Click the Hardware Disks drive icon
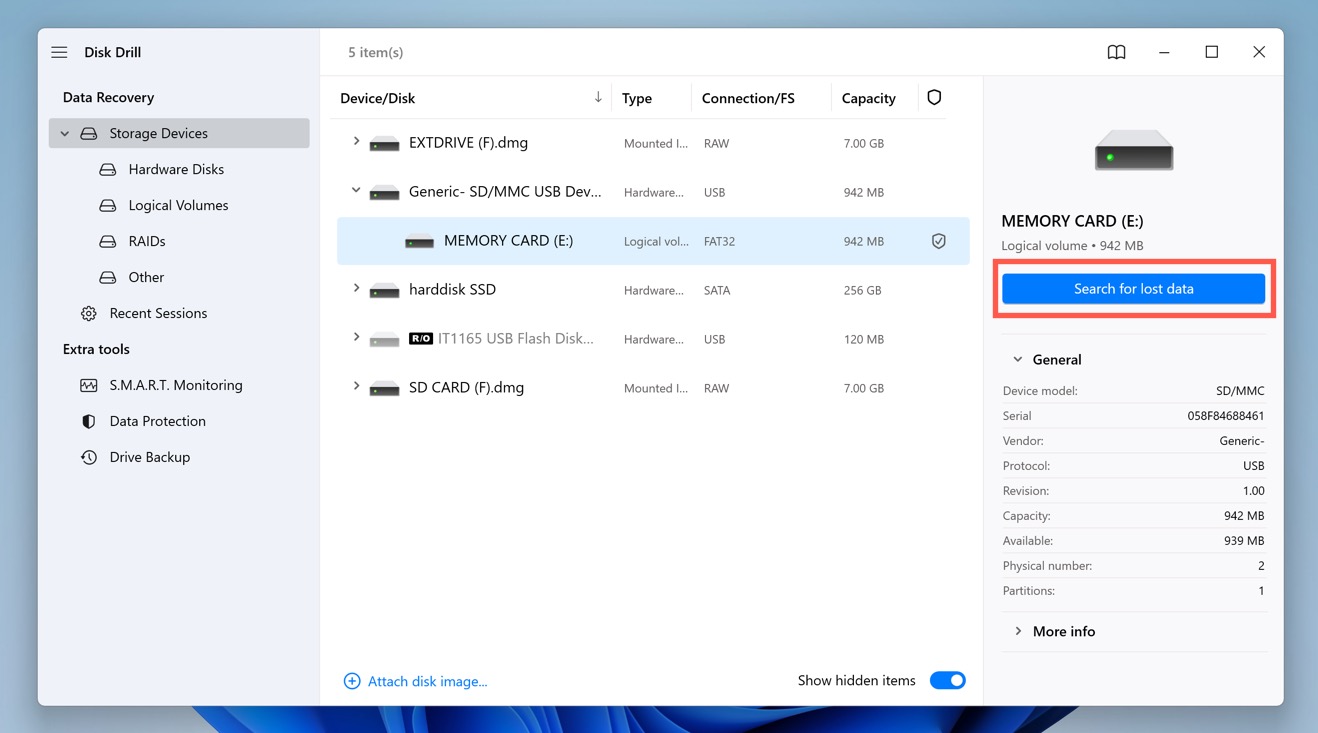The height and width of the screenshot is (733, 1318). pos(108,170)
